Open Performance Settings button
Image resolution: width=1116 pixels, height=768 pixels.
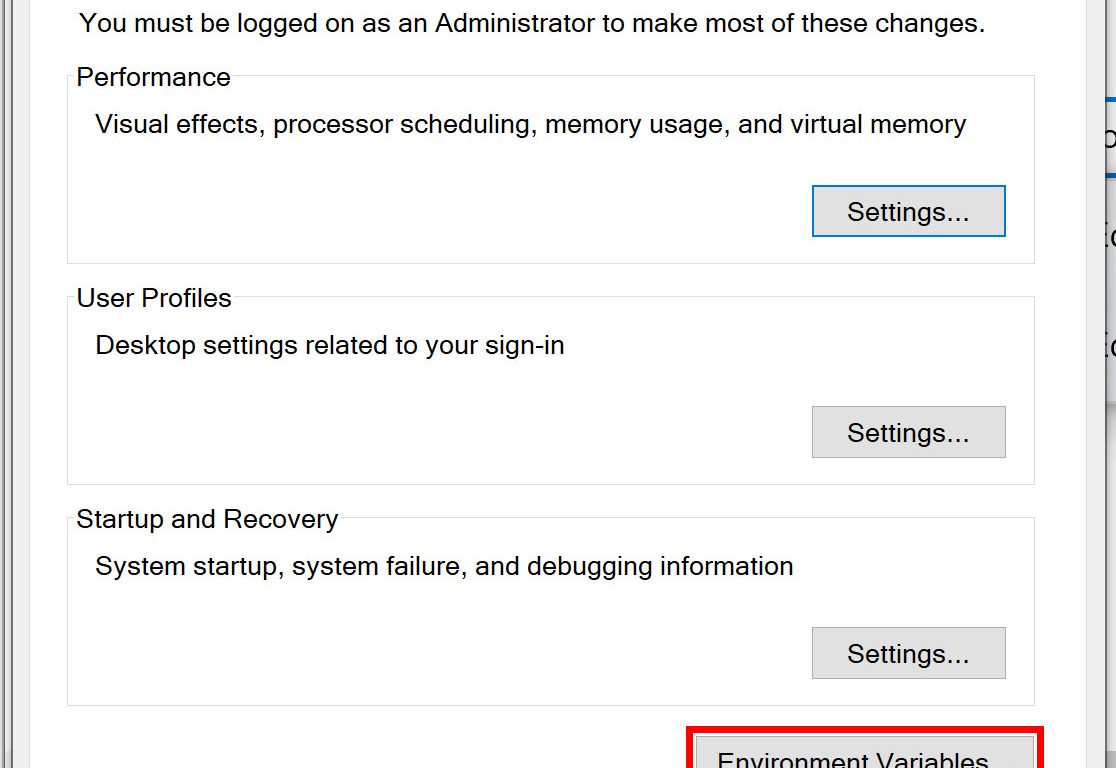tap(908, 211)
